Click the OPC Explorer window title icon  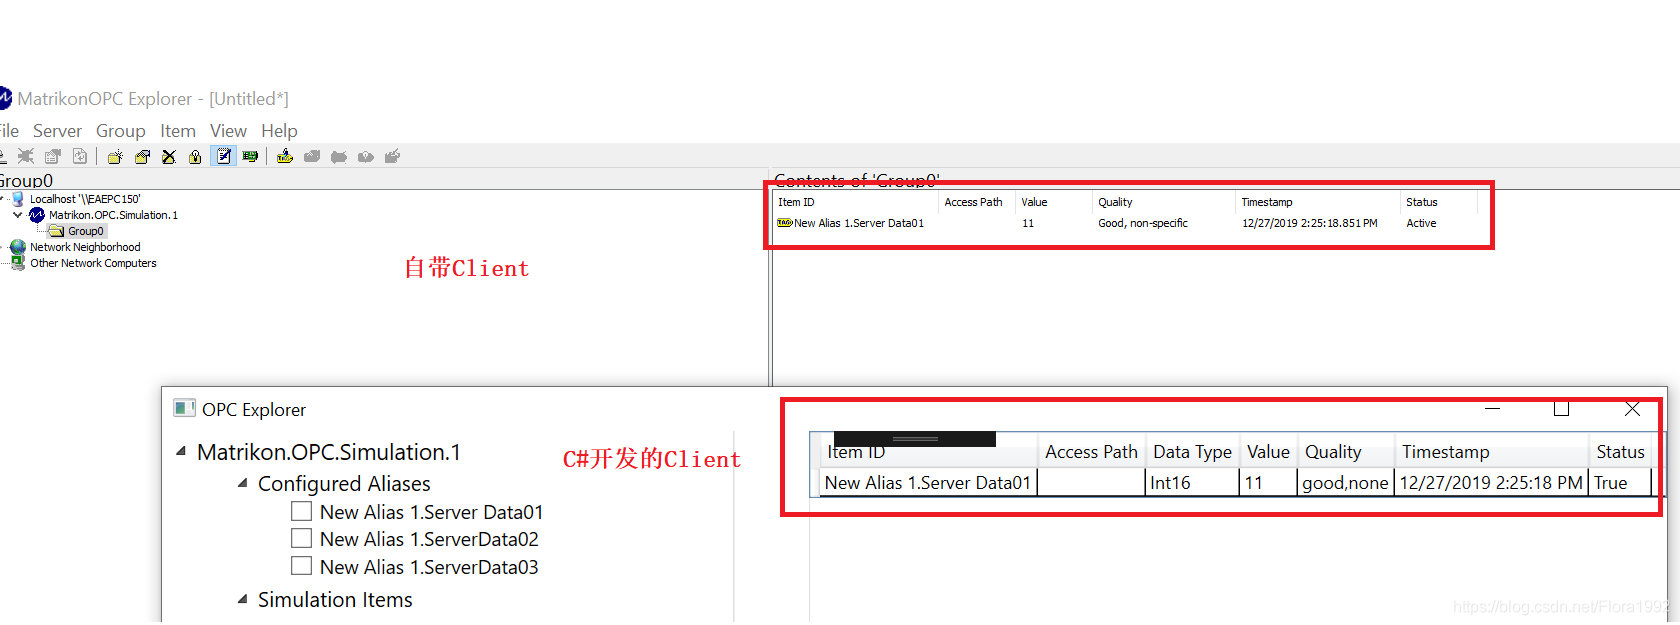(x=184, y=408)
